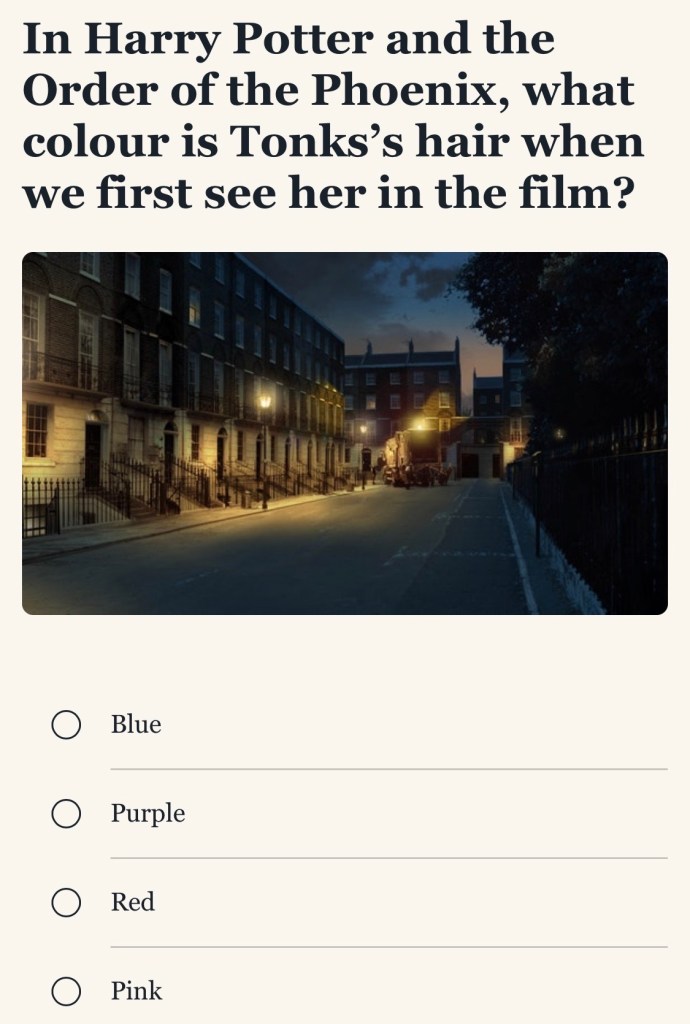Choose the Purple radio button
Screen dimensions: 690x1024
coord(66,814)
